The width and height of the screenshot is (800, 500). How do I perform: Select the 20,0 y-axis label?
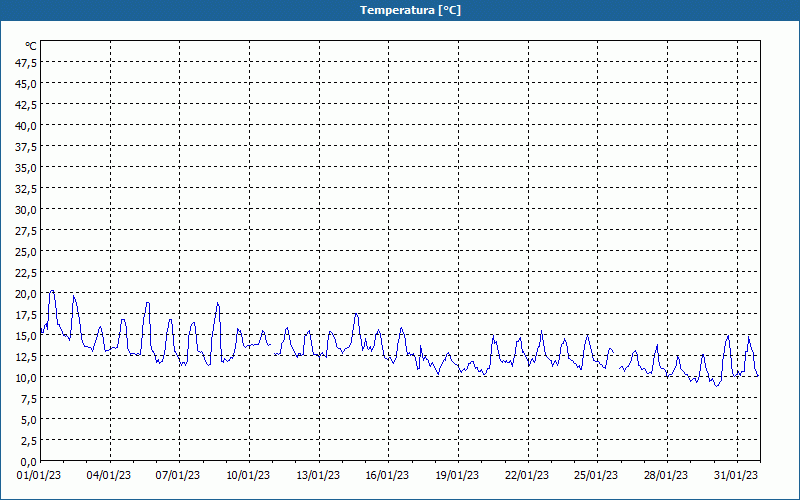tap(27, 294)
